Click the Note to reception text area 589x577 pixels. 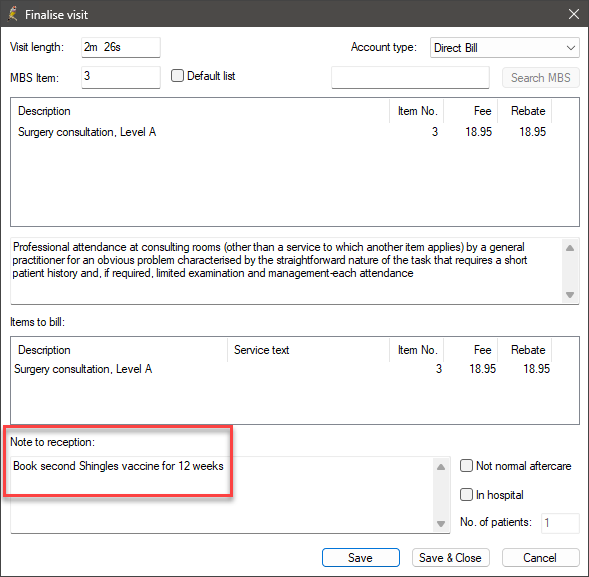pyautogui.click(x=222, y=495)
